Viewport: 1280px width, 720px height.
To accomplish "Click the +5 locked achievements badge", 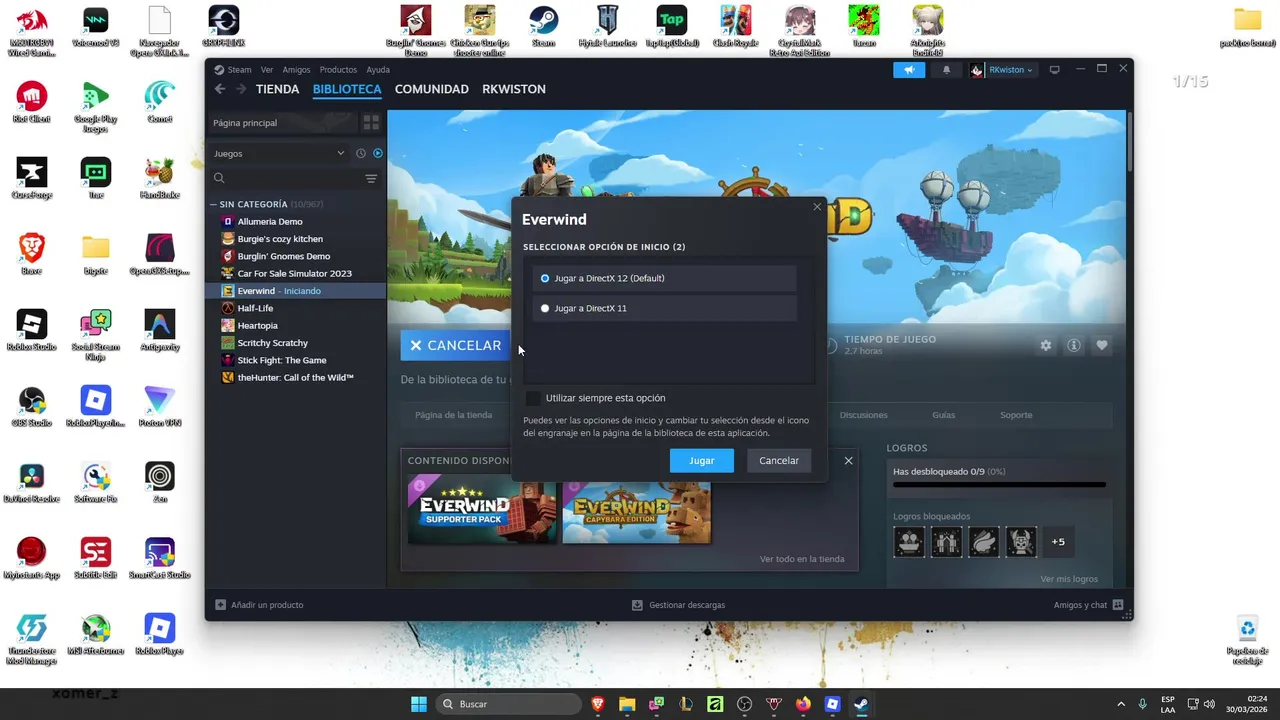I will pyautogui.click(x=1058, y=542).
